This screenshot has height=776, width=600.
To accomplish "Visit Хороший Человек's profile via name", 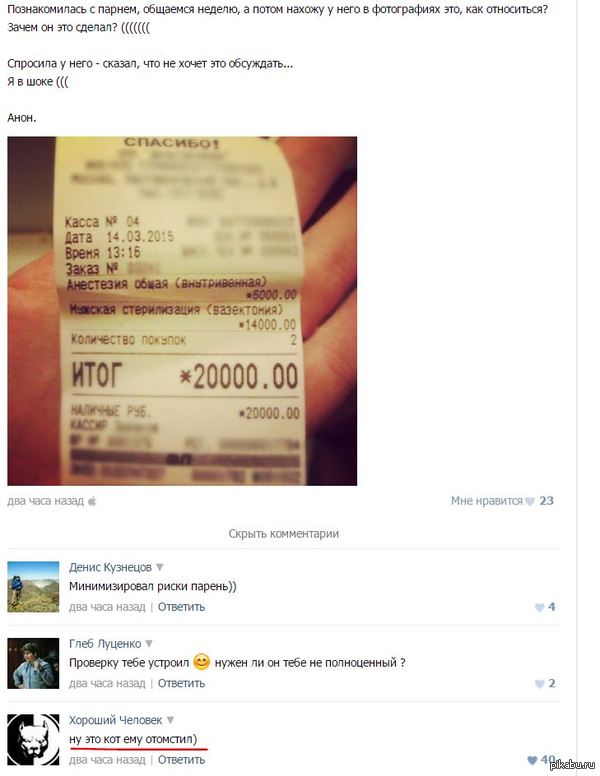I will pos(115,720).
